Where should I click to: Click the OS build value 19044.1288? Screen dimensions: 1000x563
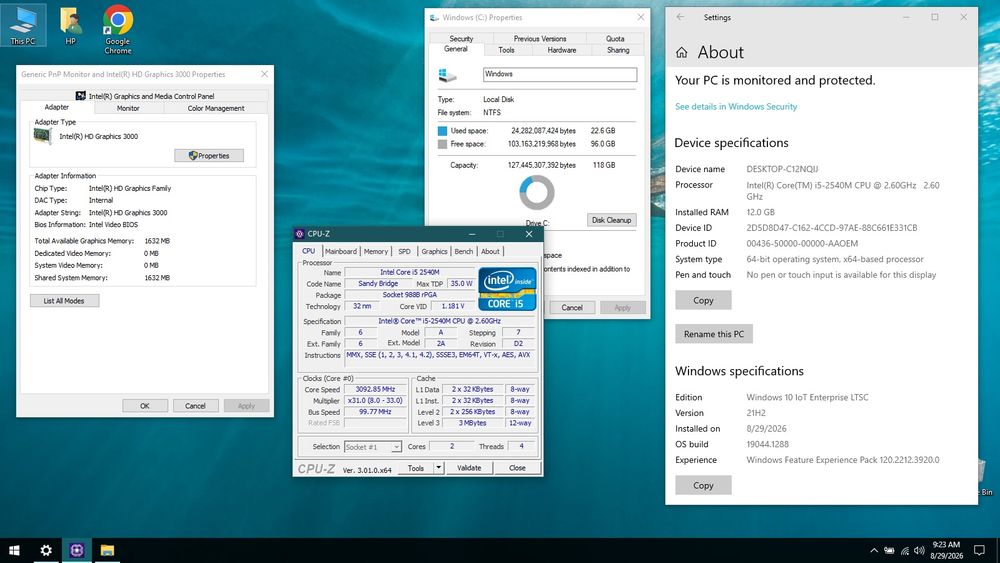click(x=767, y=444)
